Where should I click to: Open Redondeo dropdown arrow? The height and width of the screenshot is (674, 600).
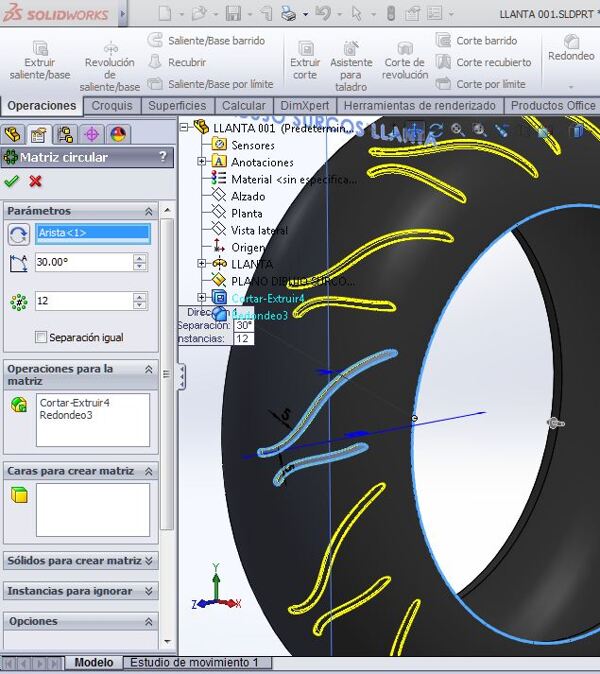coord(571,87)
